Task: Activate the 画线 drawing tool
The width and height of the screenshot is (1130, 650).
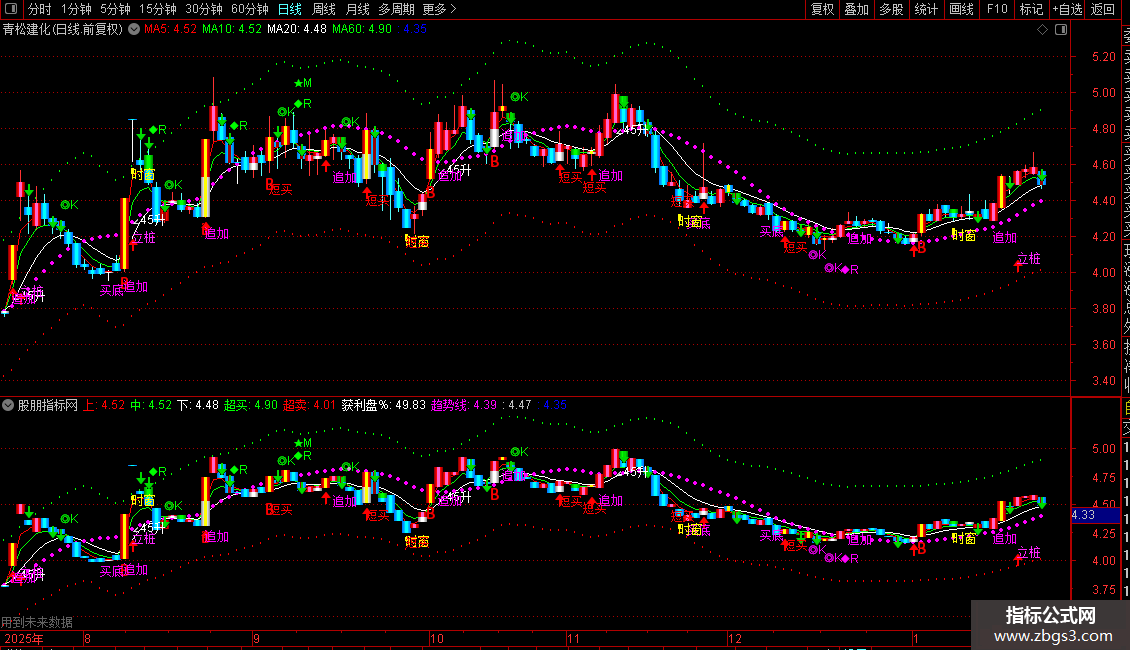Action: tap(961, 9)
